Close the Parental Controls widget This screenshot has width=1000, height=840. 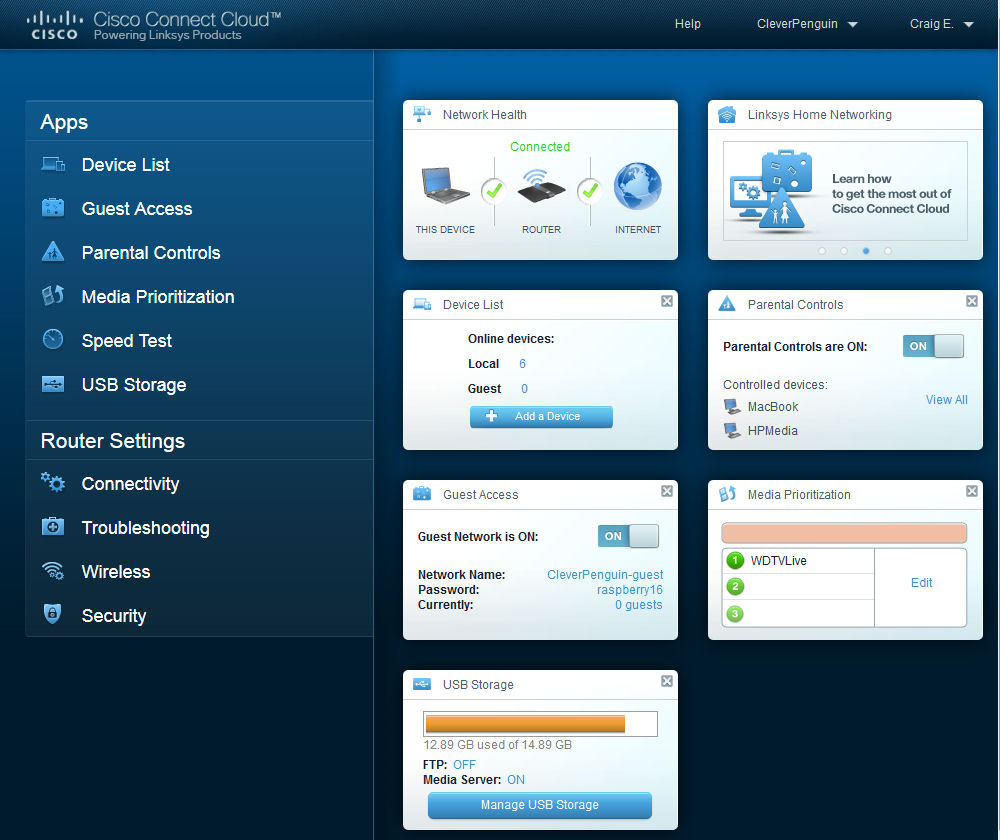point(971,300)
